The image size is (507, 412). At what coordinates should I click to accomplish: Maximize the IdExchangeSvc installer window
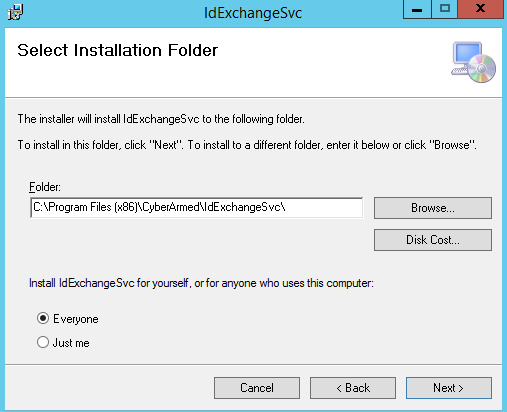pyautogui.click(x=445, y=10)
